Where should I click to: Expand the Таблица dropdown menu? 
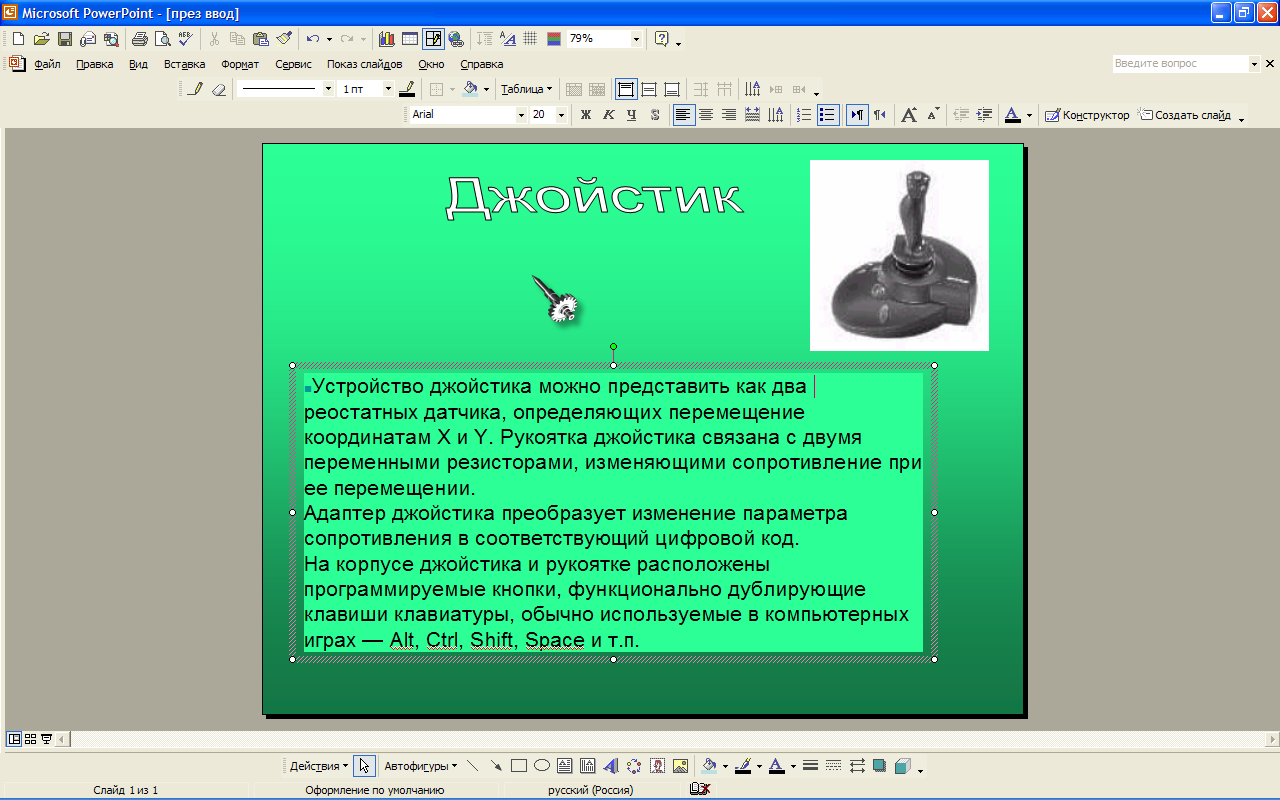pyautogui.click(x=526, y=89)
